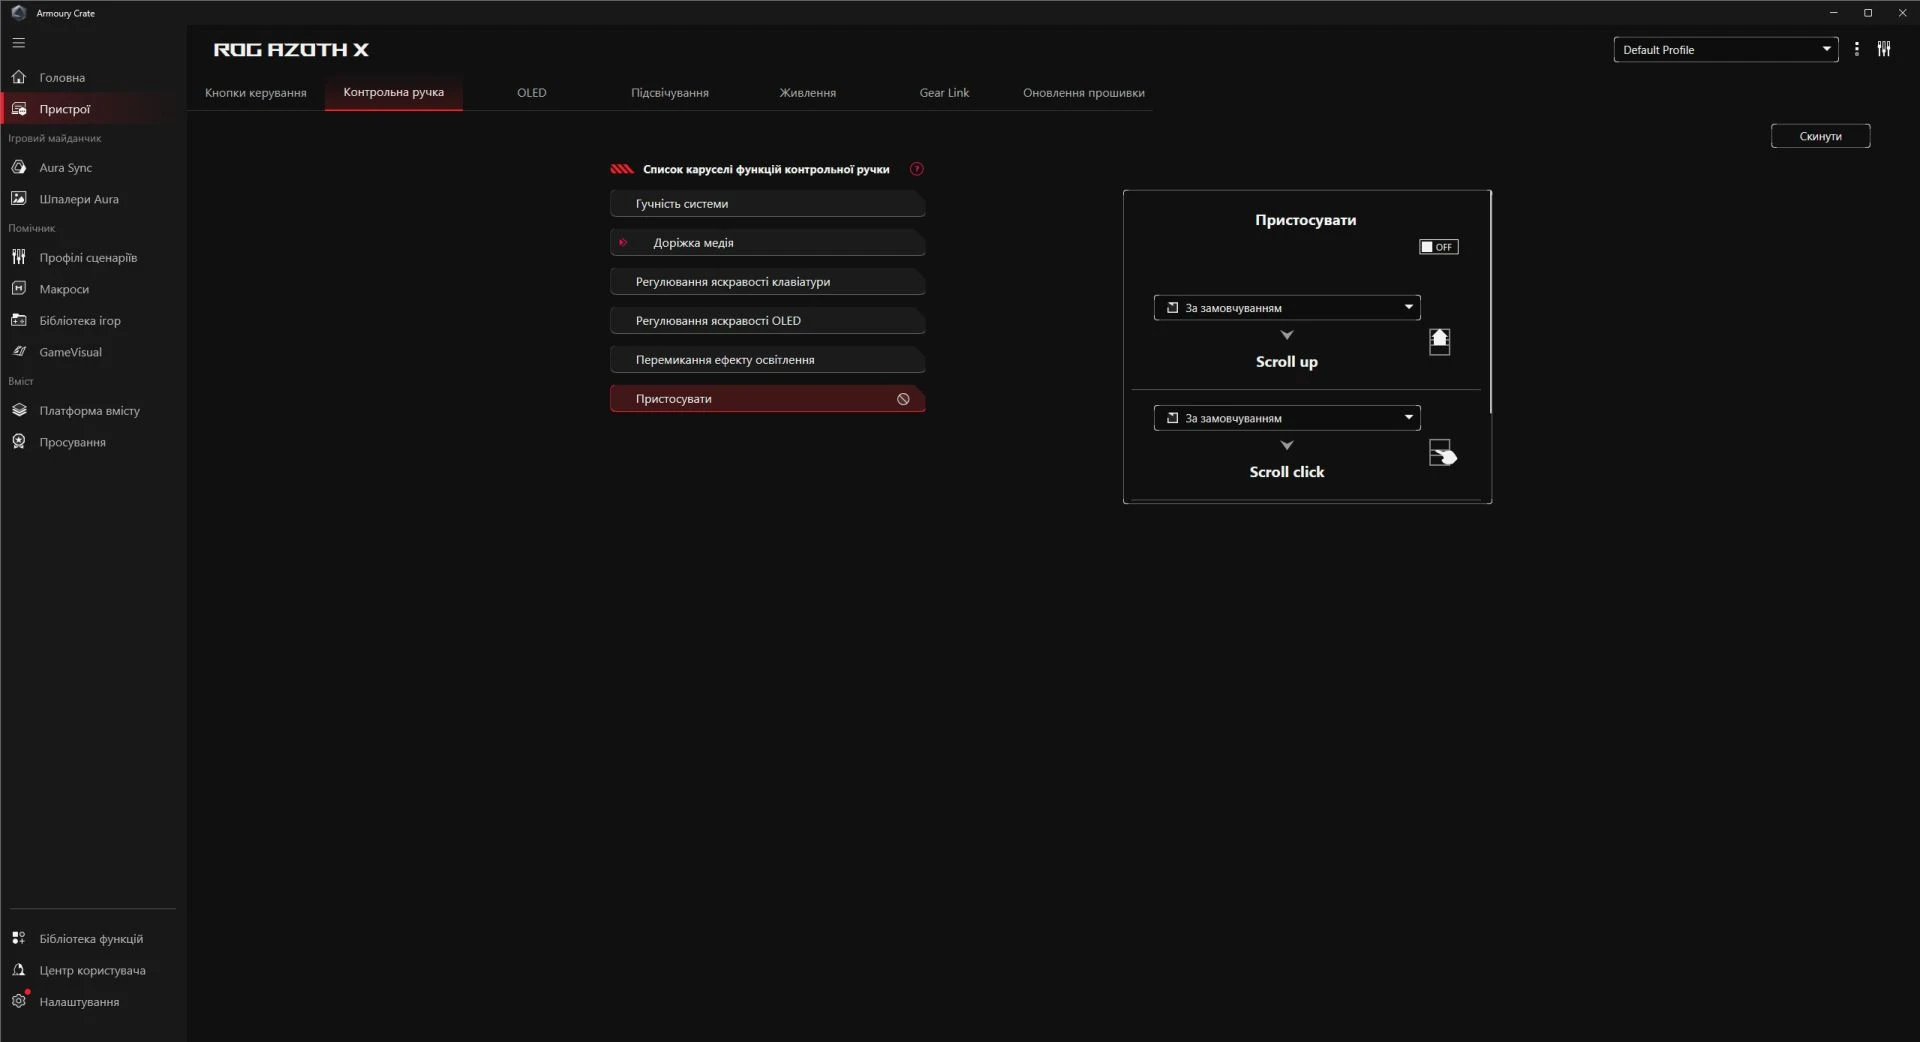Switch to the OLED tab

click(x=532, y=93)
